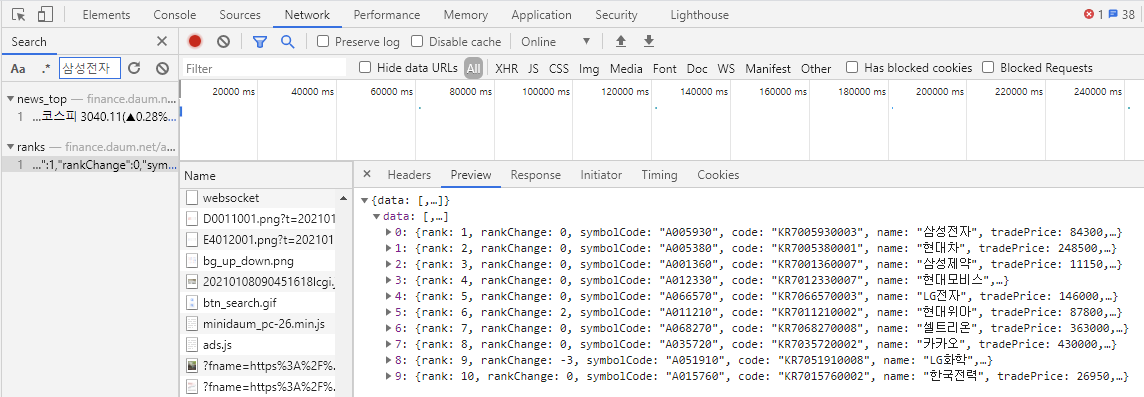
Task: Close the Search panel
Action: coord(162,42)
